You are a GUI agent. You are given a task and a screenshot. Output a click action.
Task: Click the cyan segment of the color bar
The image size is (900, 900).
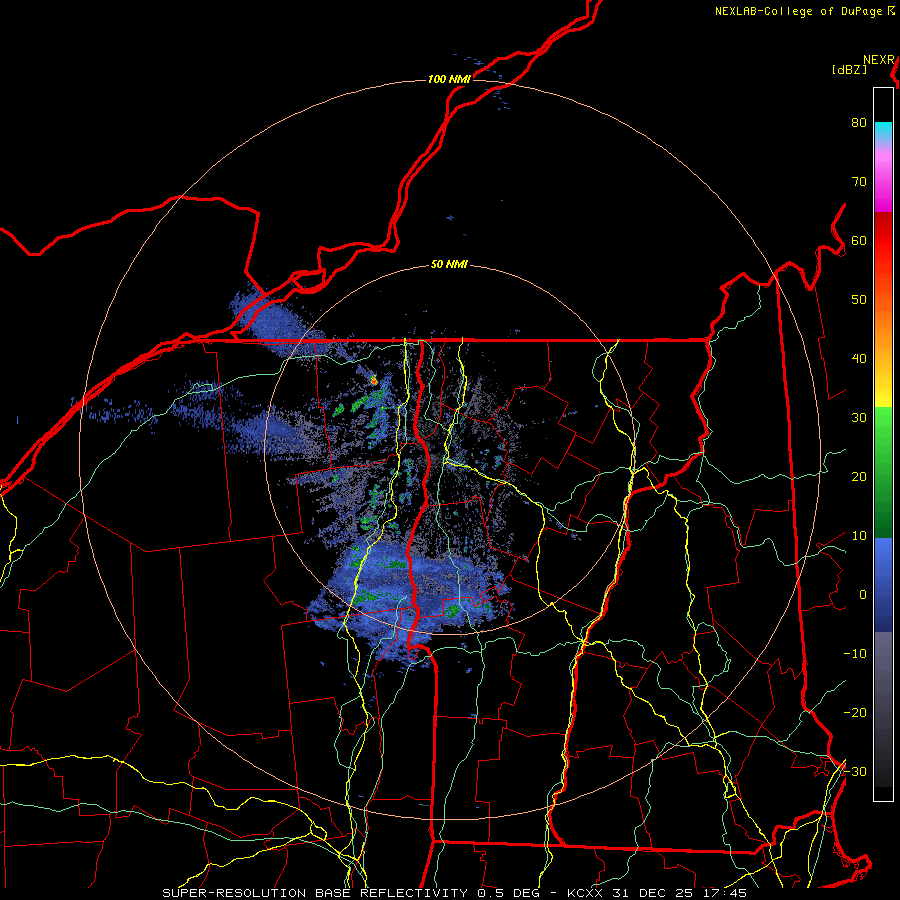pos(883,129)
